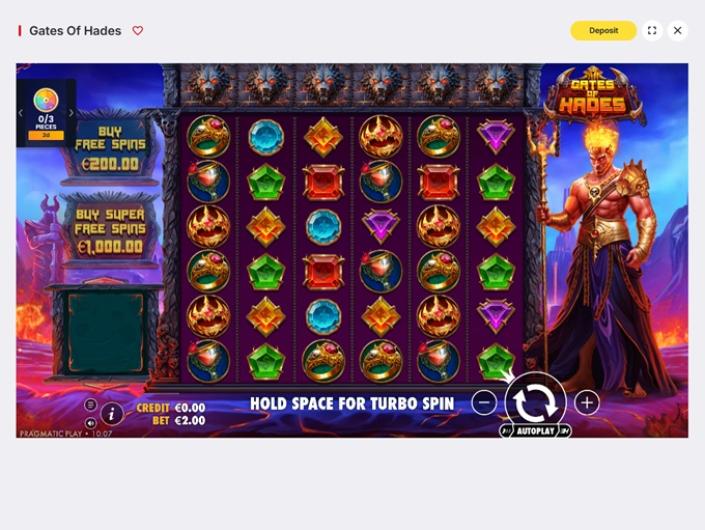Screen dimensions: 705x530
Task: Click the yellow Deposit button
Action: pos(603,31)
